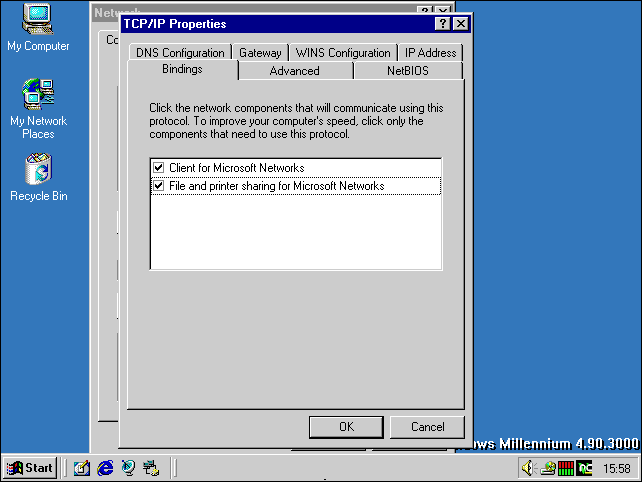
Task: Click the Show Desktop quick launch icon
Action: [x=81, y=468]
